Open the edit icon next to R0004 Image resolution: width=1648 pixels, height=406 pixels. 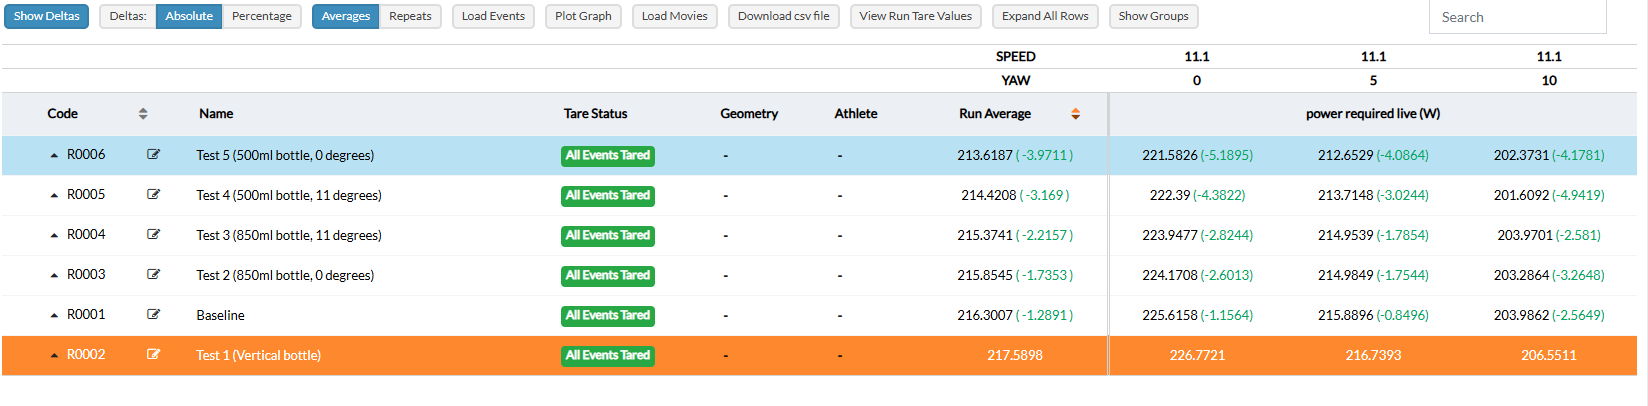153,234
